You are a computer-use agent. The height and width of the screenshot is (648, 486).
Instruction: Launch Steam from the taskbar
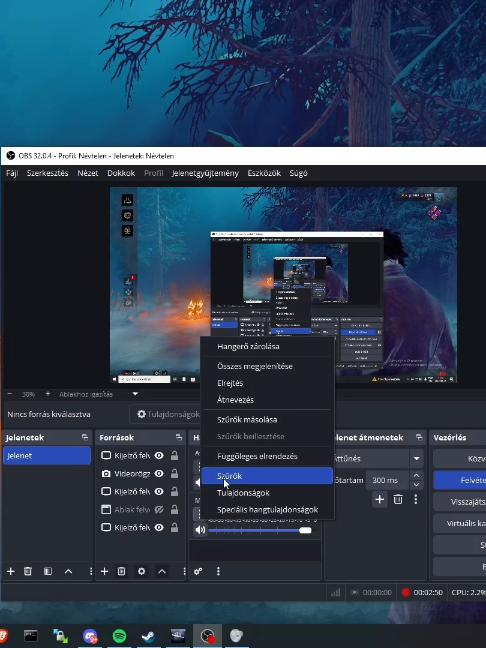(148, 636)
